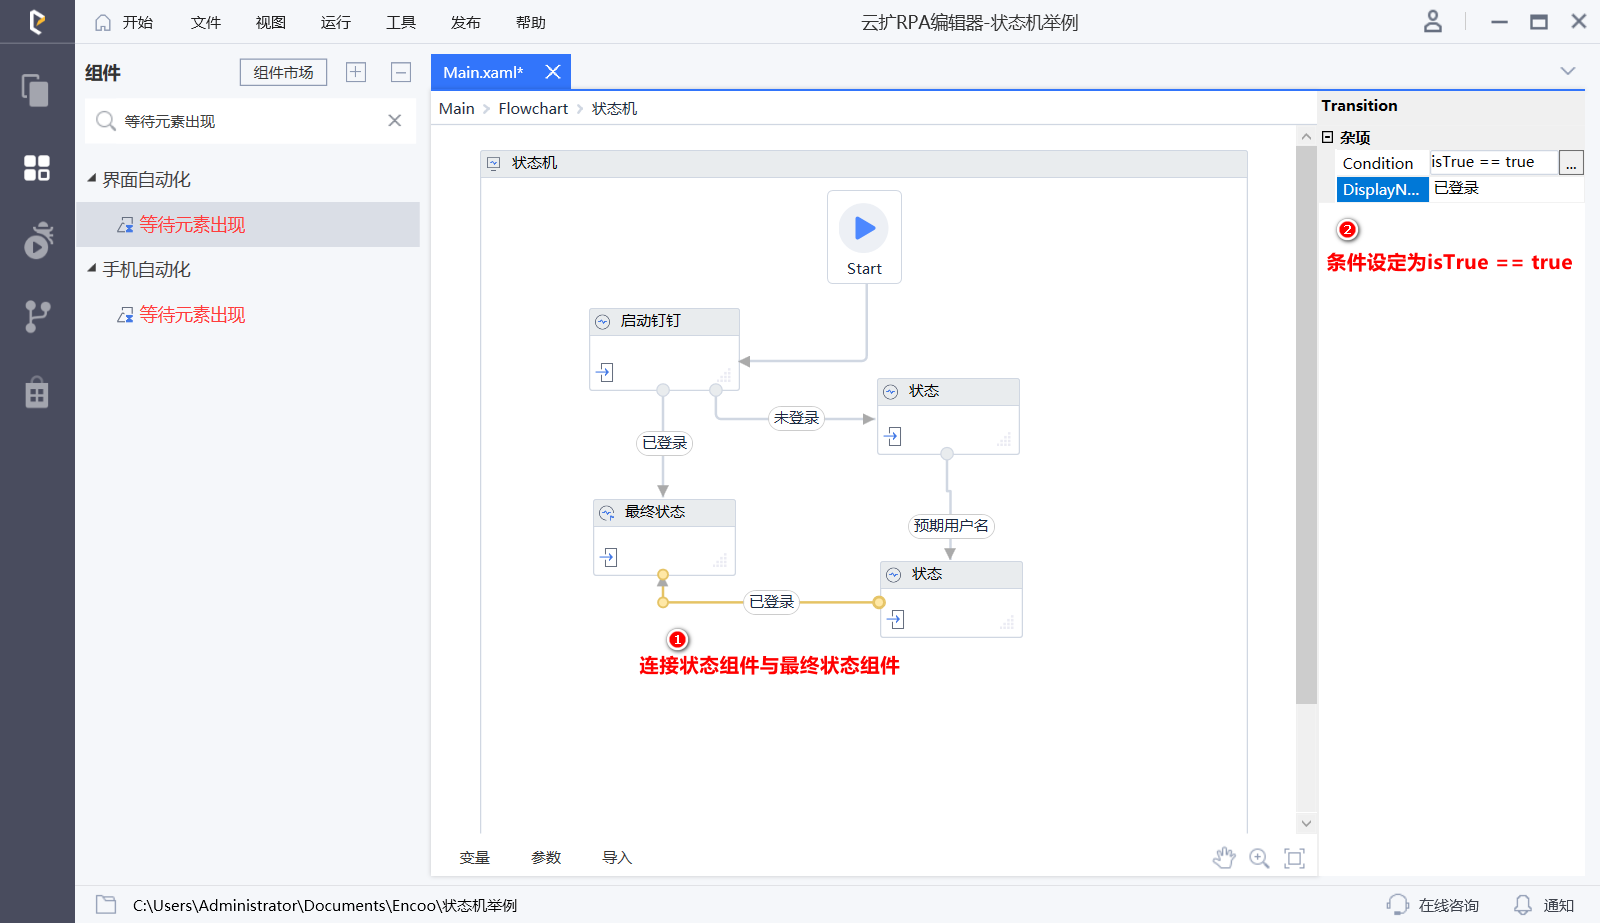1600x923 pixels.
Task: Clear the component search field text
Action: click(395, 121)
